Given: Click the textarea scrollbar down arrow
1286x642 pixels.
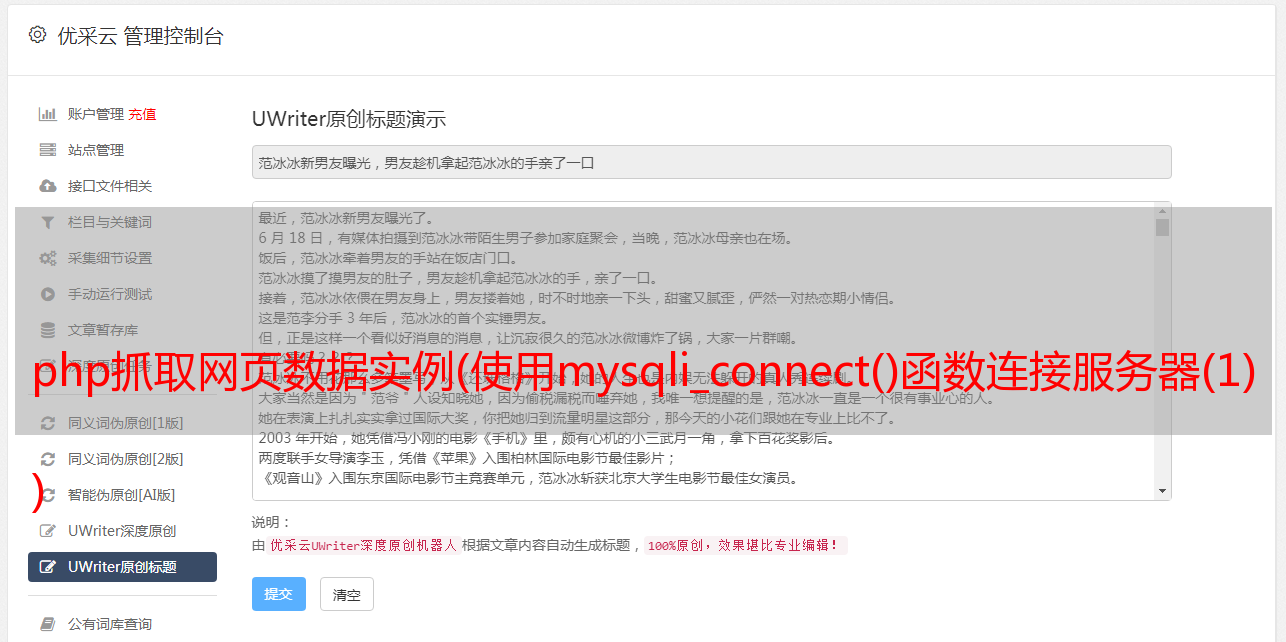Looking at the screenshot, I should pyautogui.click(x=1162, y=491).
